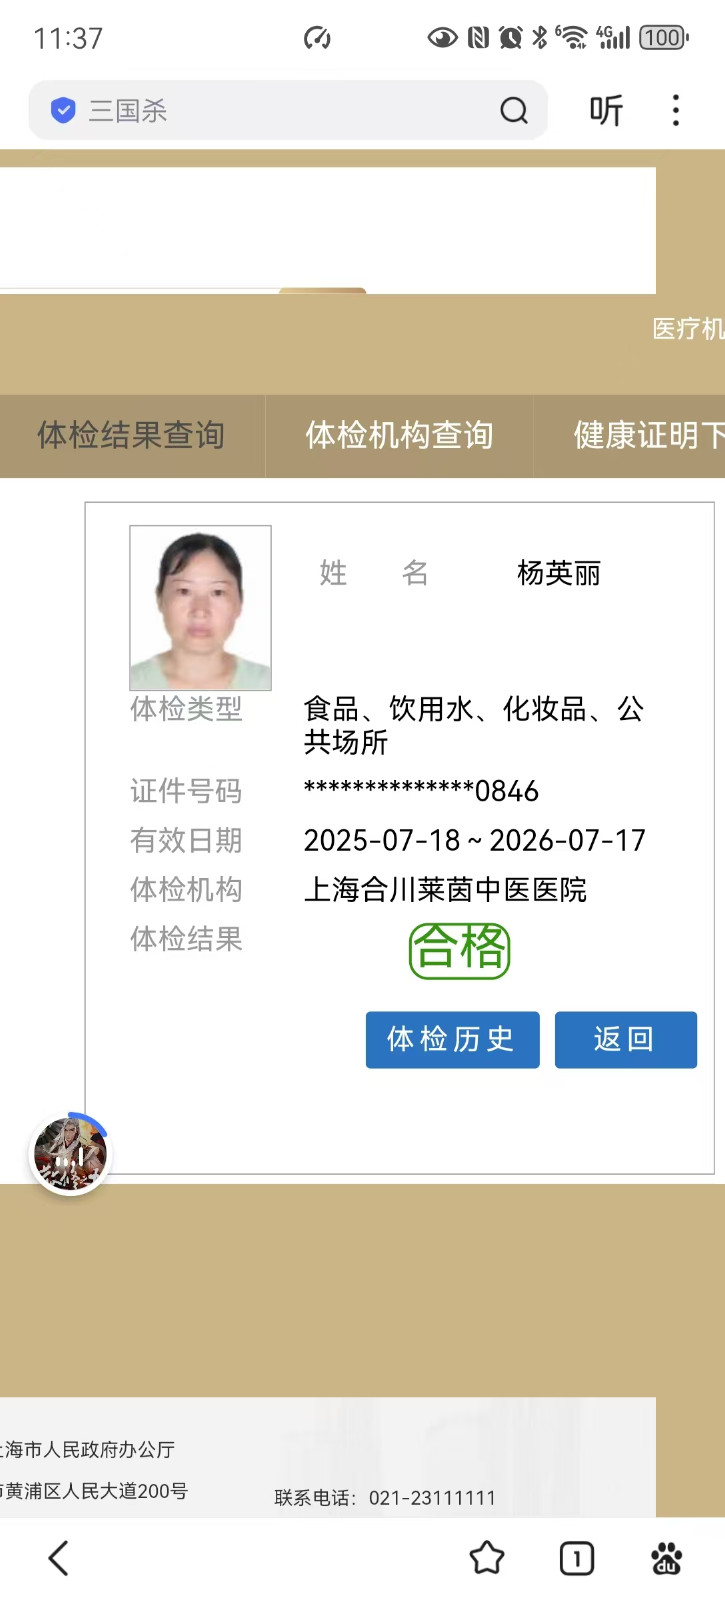Switch to 体检机构查询 tab

tap(399, 435)
